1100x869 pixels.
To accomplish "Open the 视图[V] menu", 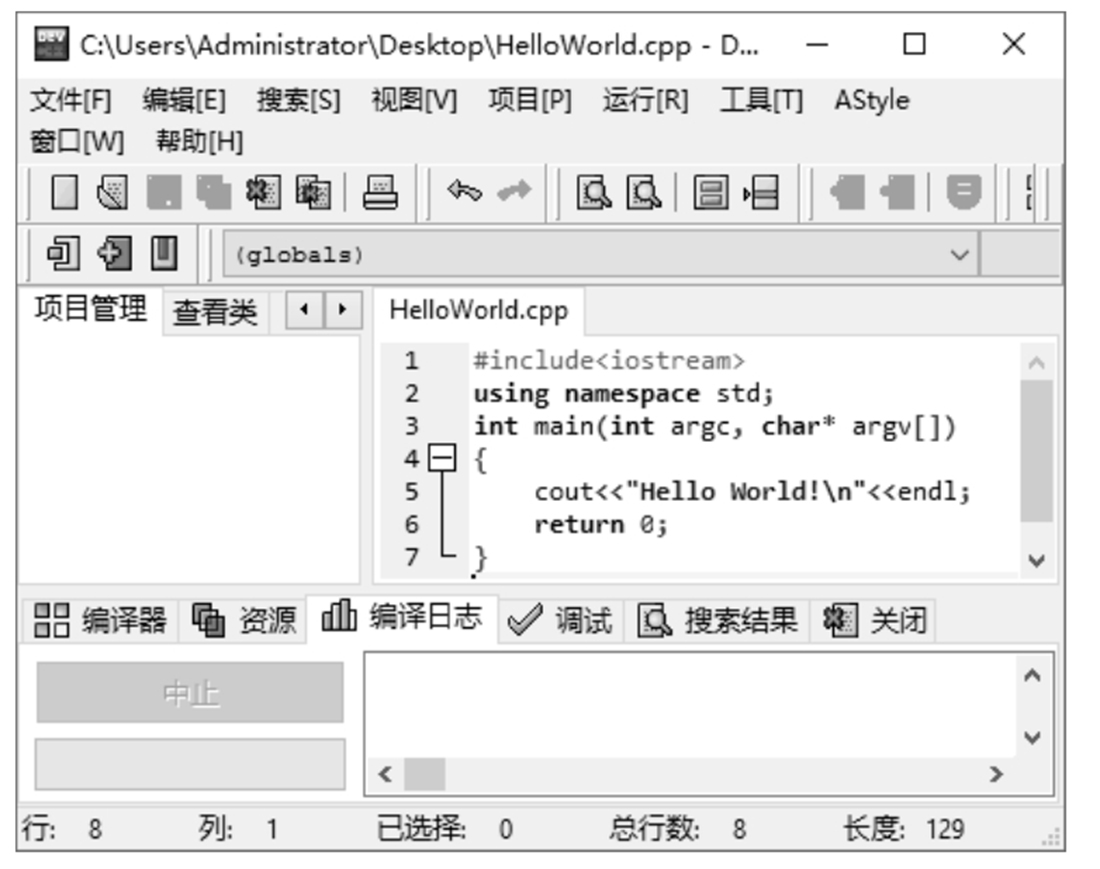I will (414, 100).
